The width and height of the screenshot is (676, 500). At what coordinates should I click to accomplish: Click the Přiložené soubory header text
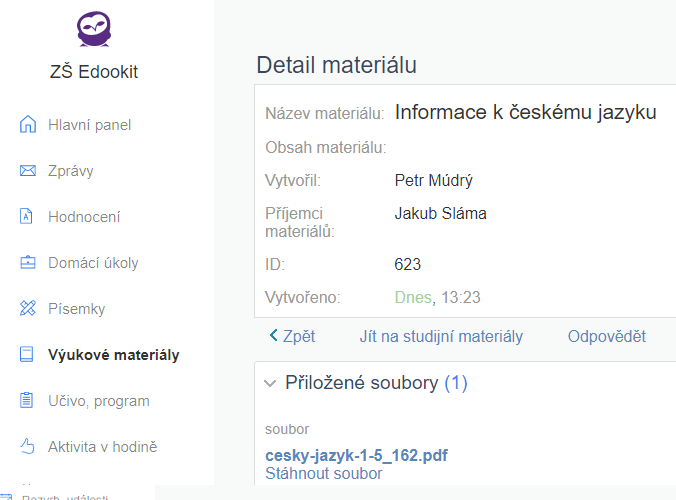pos(361,383)
